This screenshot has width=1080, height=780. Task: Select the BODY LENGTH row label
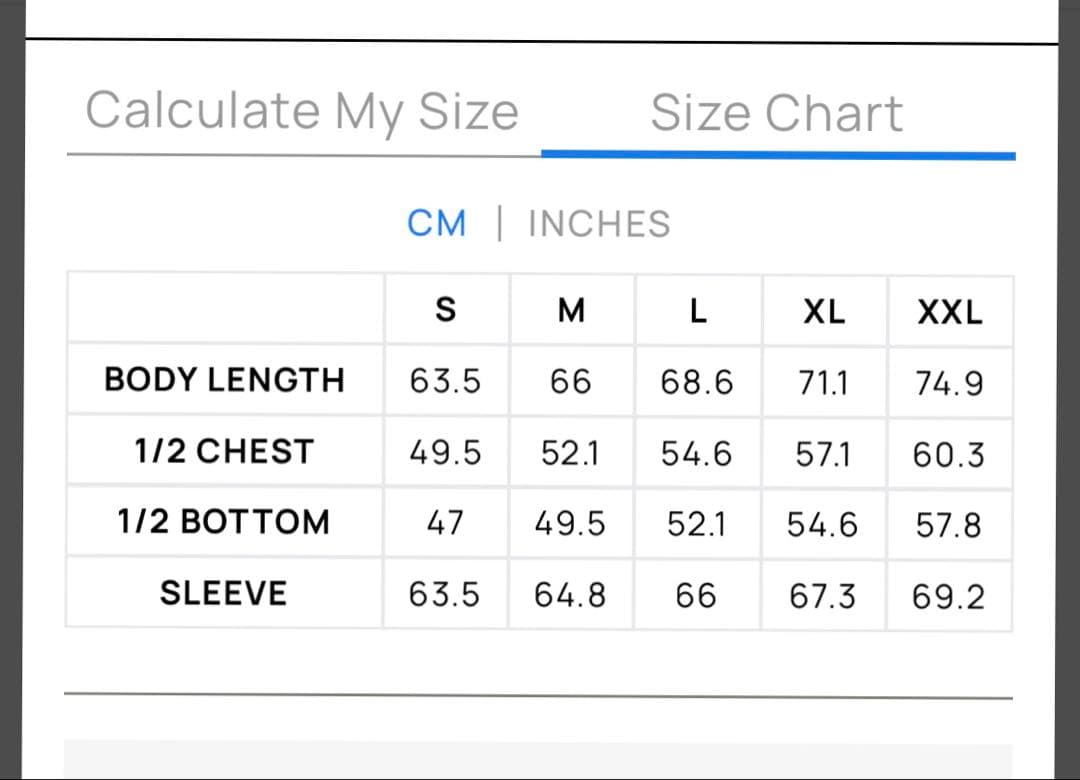click(225, 380)
